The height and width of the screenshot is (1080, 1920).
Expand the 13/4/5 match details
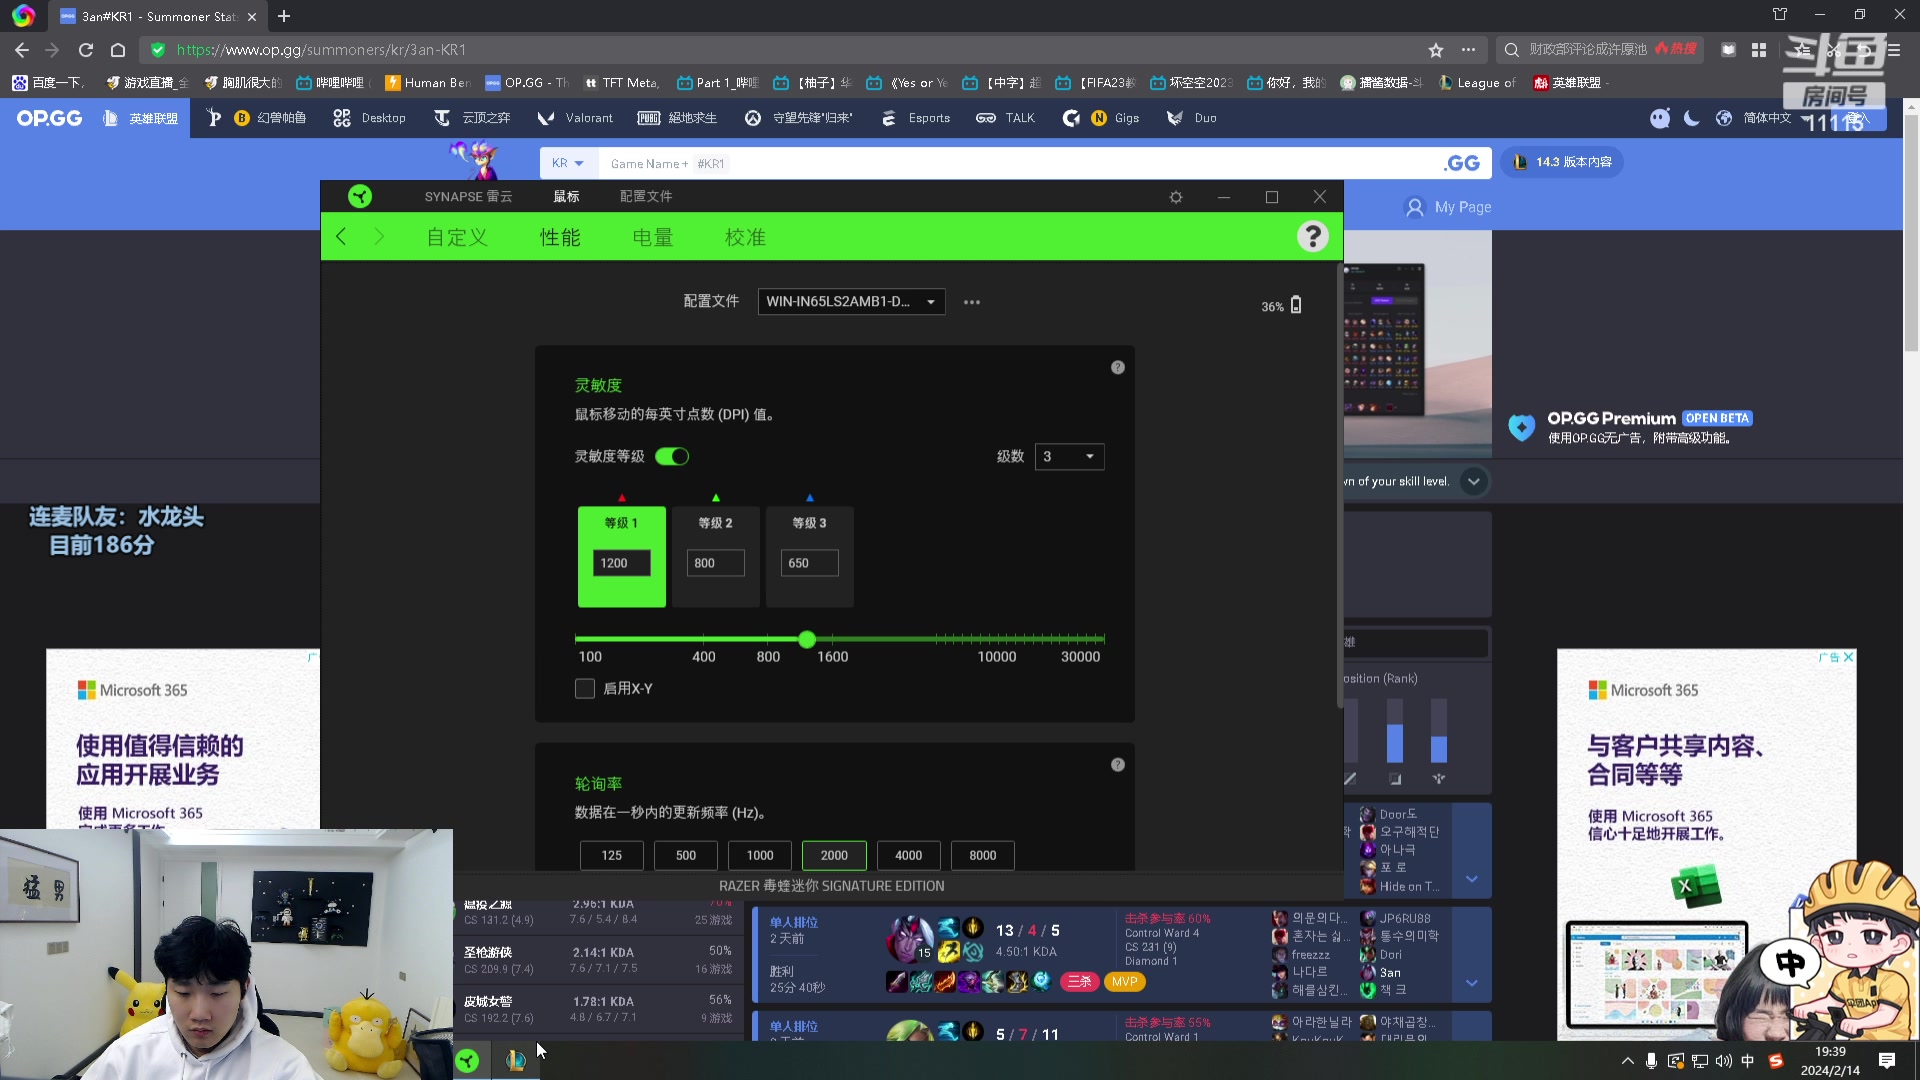[1472, 983]
